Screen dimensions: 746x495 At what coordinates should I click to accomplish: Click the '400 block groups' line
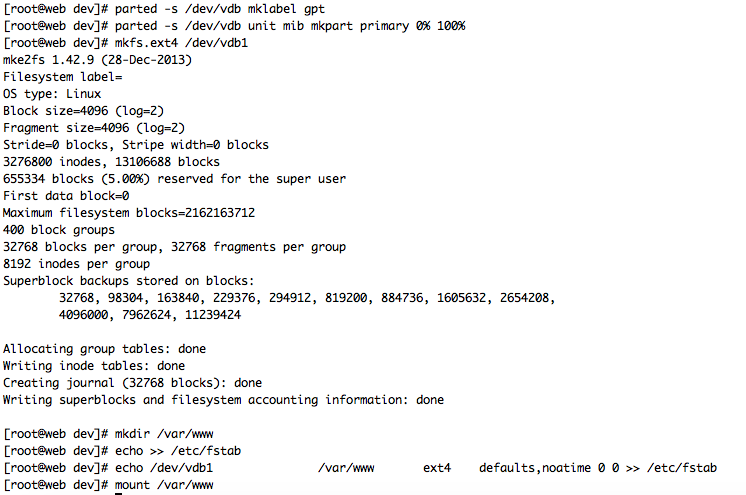click(x=59, y=230)
